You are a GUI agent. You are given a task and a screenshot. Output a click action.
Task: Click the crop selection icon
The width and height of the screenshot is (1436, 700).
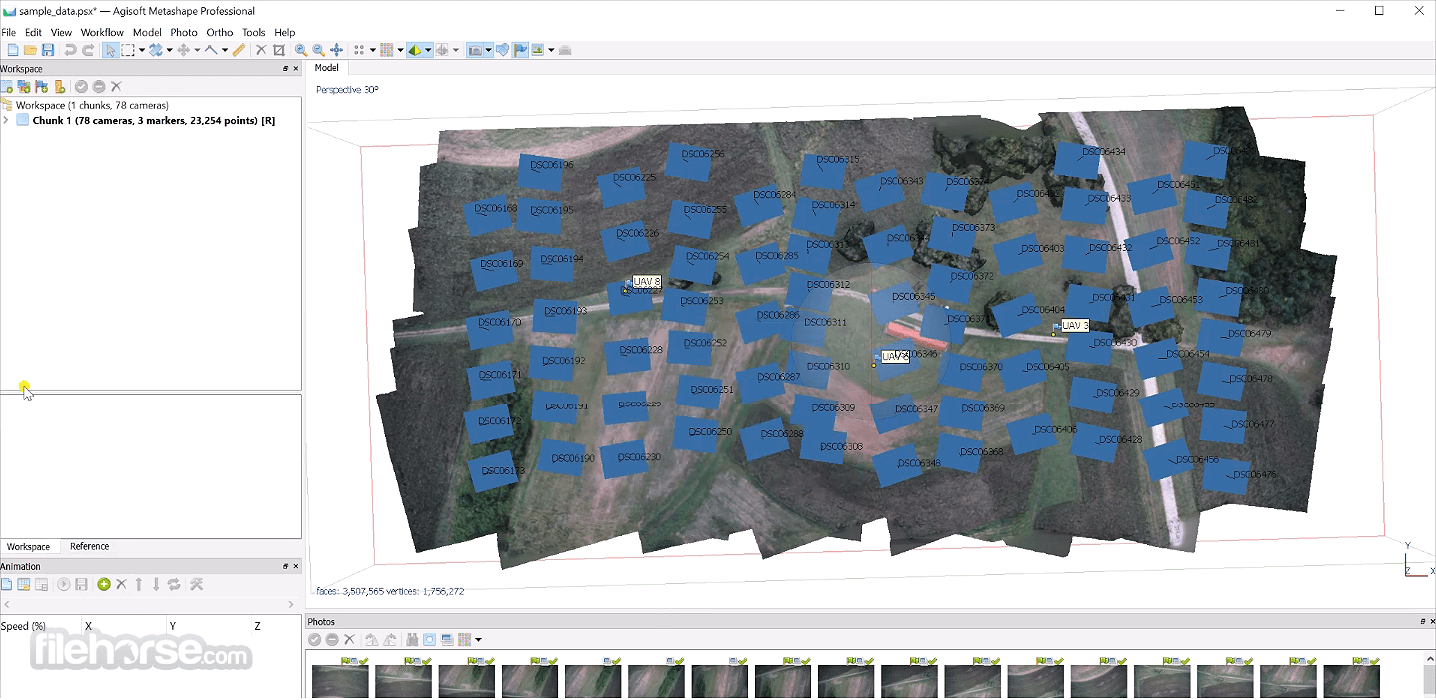tap(279, 50)
